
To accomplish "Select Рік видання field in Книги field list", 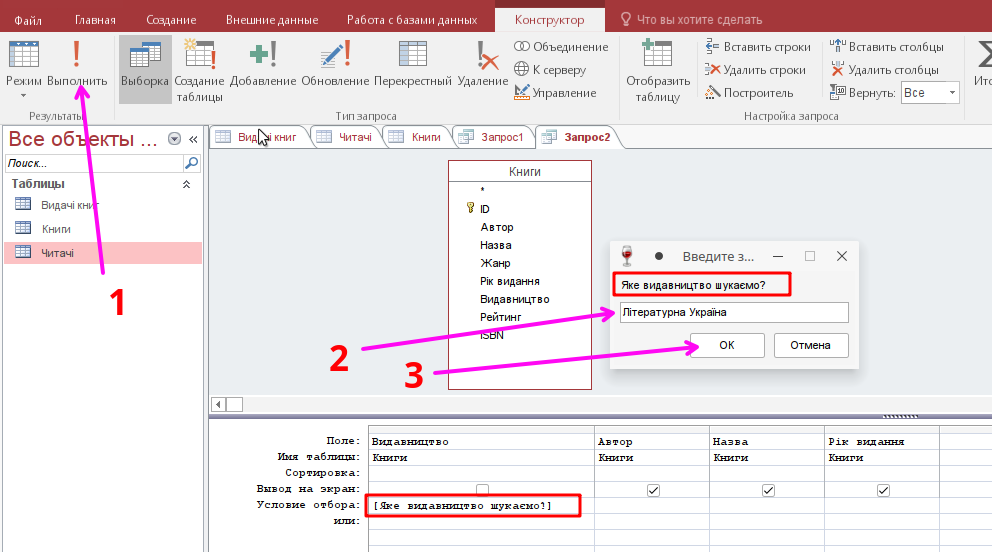I will 509,281.
